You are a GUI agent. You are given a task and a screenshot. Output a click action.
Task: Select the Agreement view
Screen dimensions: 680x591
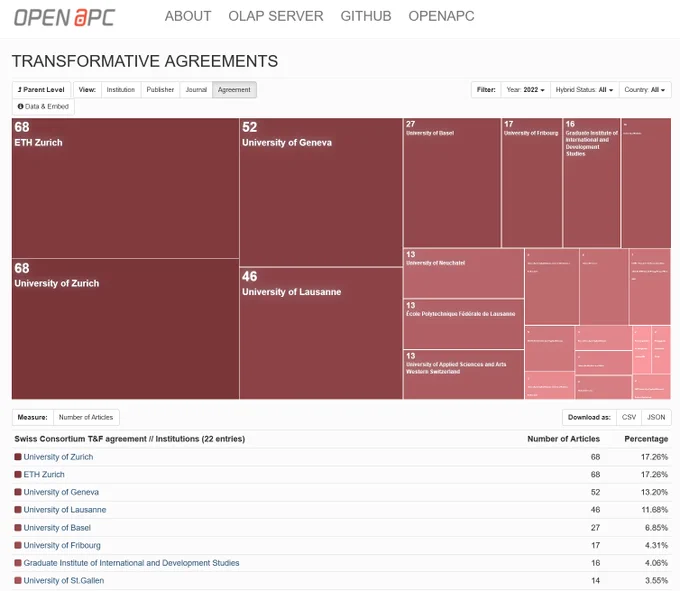tap(234, 90)
